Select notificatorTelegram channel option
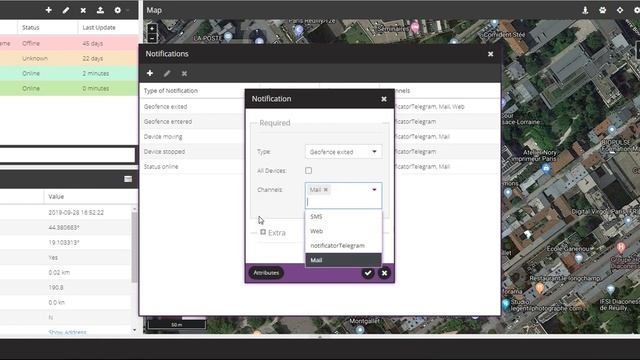 343,246
